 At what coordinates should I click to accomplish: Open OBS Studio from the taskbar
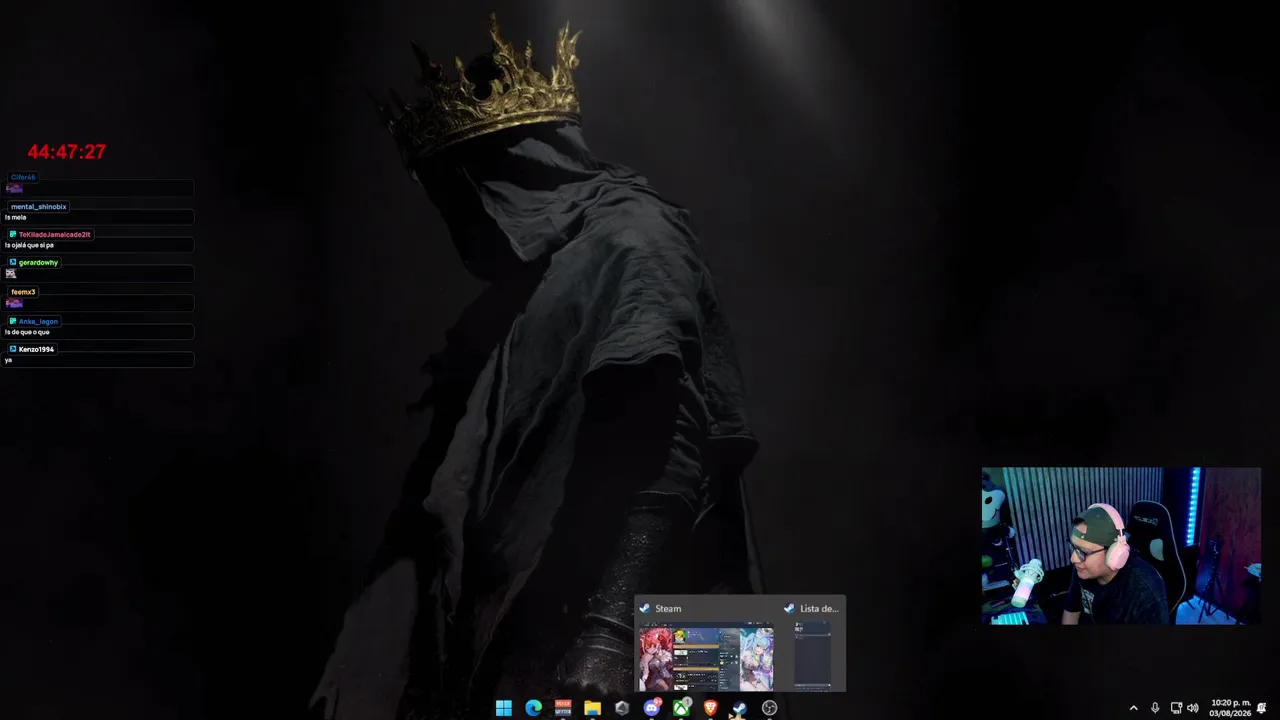pos(770,708)
